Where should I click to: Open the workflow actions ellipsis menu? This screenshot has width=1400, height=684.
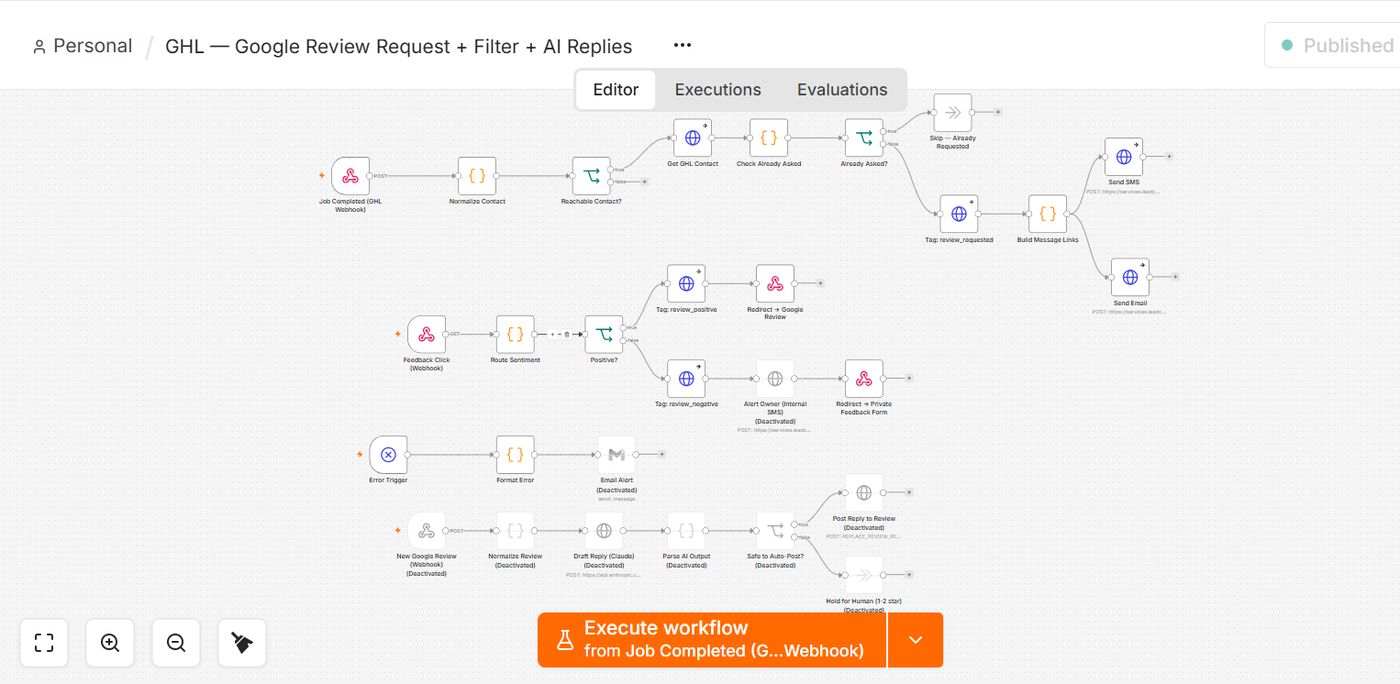(x=682, y=45)
